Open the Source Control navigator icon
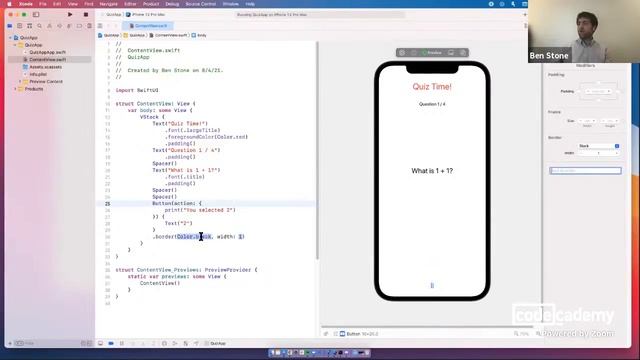 [20, 26]
